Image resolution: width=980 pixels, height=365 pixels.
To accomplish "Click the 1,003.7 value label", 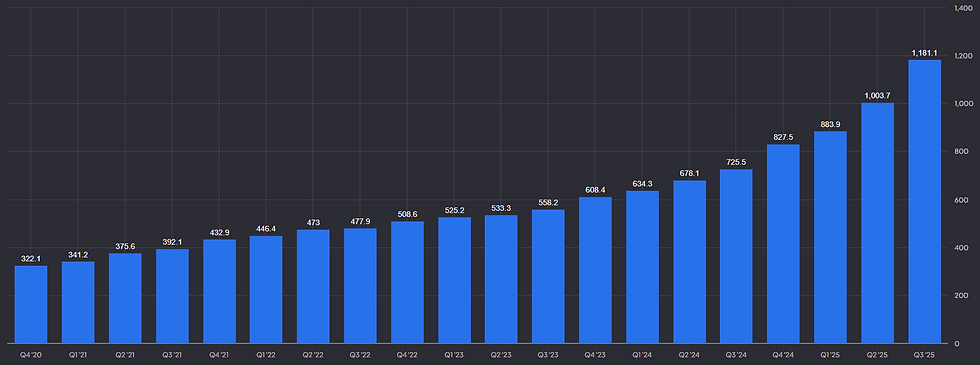I will click(x=878, y=96).
